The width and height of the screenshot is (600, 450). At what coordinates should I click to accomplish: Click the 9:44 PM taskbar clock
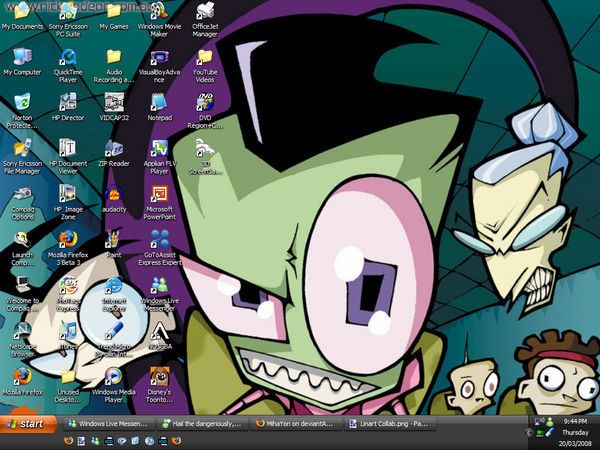coord(575,422)
